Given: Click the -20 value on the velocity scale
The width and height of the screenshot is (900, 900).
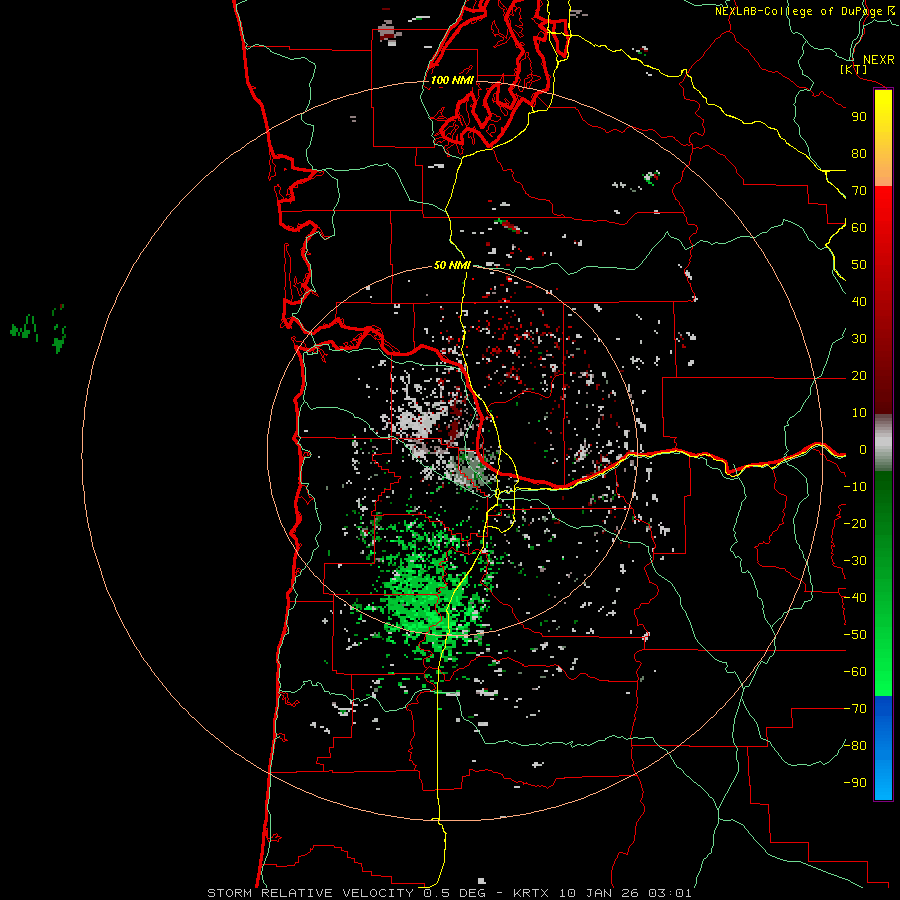Looking at the screenshot, I should pos(855,524).
